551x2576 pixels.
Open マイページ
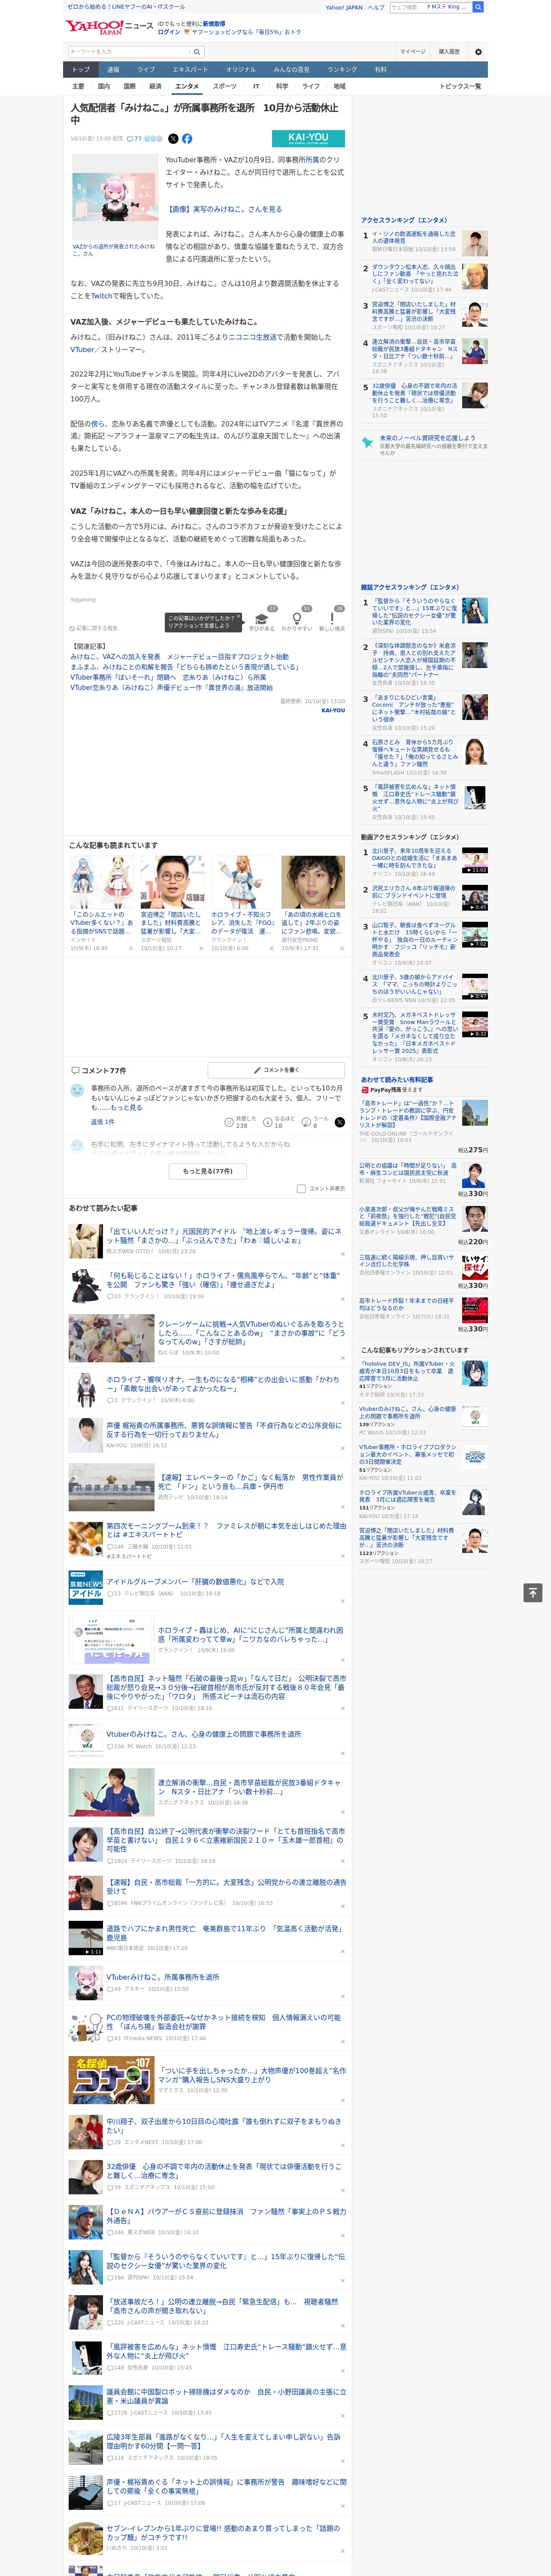point(413,52)
